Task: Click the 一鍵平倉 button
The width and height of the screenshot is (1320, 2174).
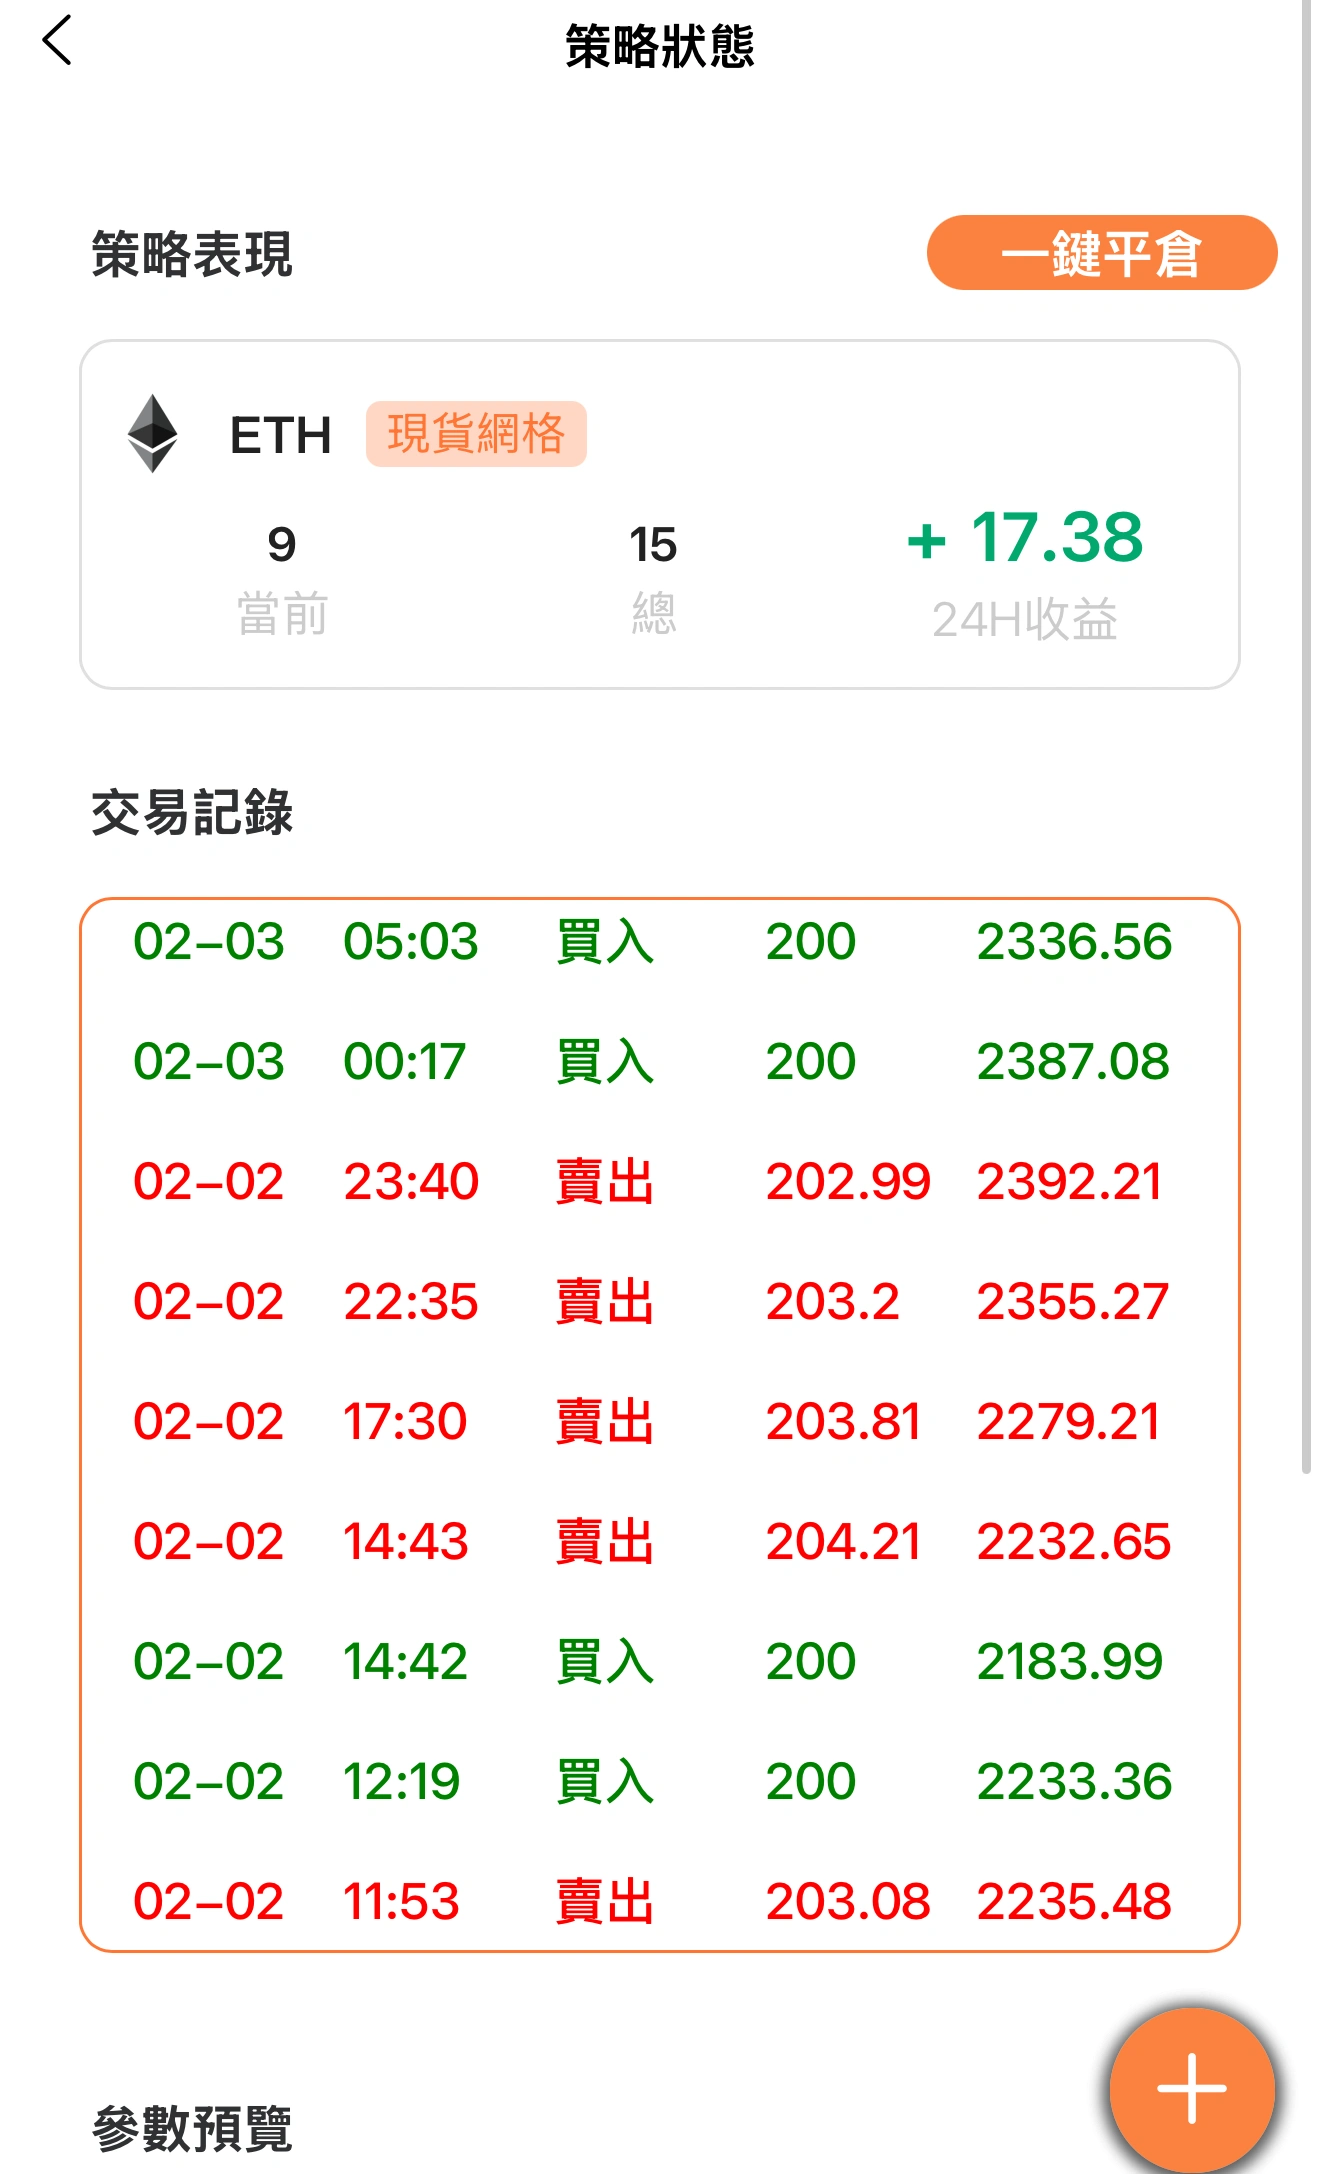Action: click(x=1101, y=253)
